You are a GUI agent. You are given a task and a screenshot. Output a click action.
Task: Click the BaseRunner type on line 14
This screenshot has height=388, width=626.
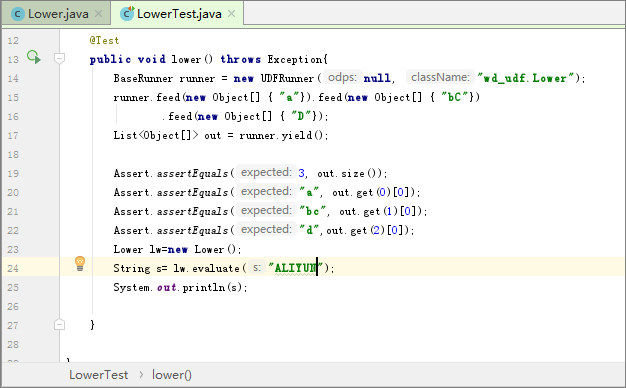point(143,78)
